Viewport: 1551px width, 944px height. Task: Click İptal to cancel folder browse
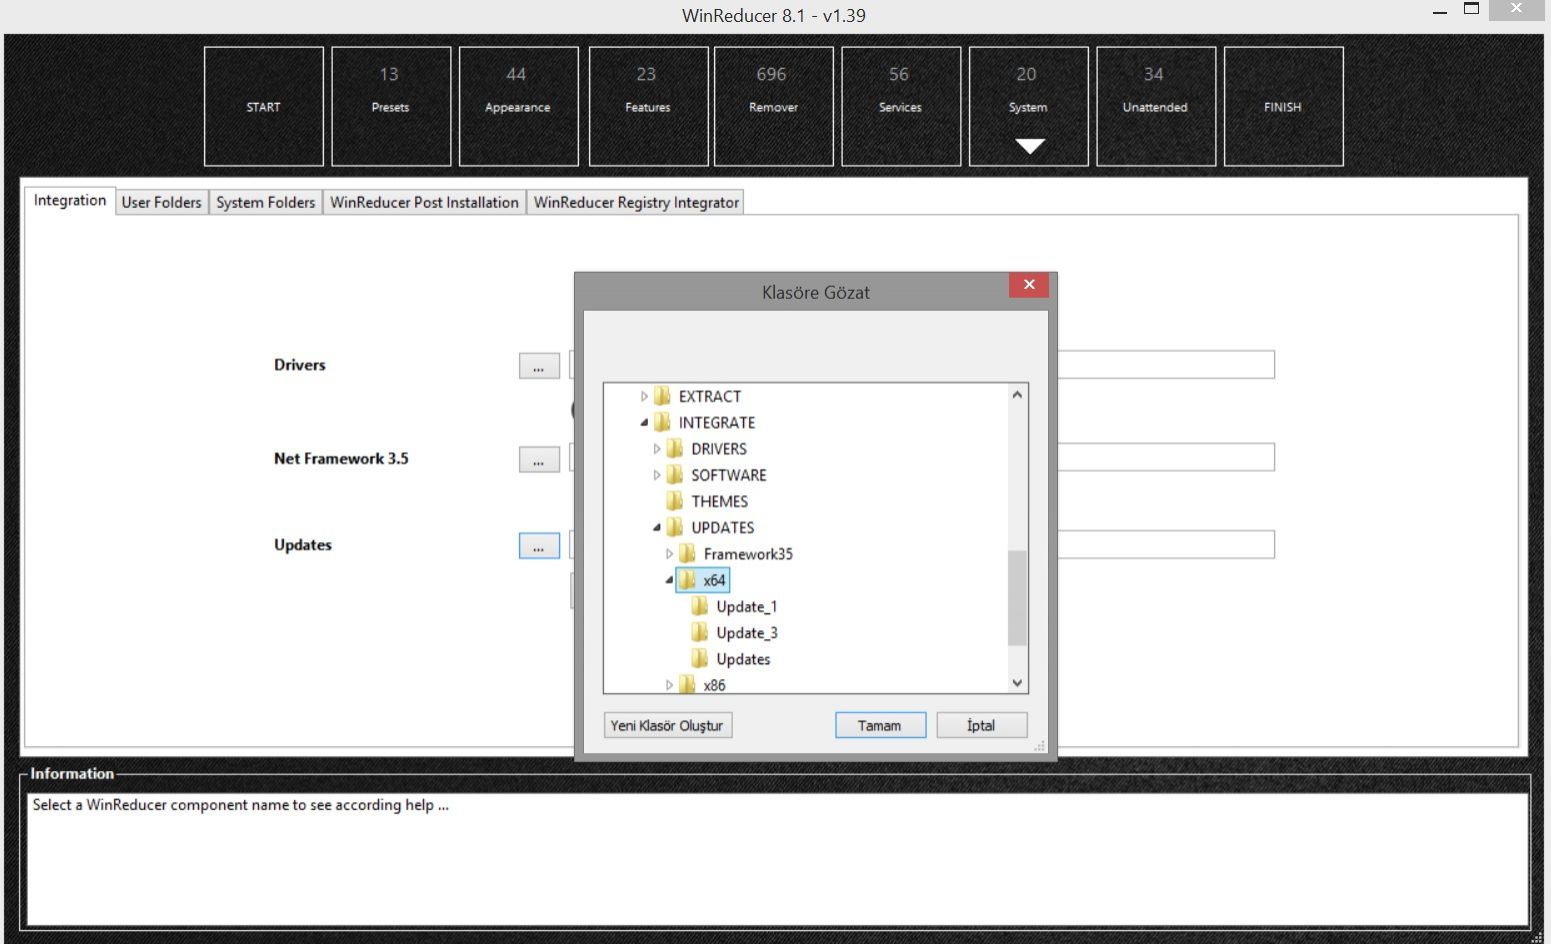coord(982,725)
